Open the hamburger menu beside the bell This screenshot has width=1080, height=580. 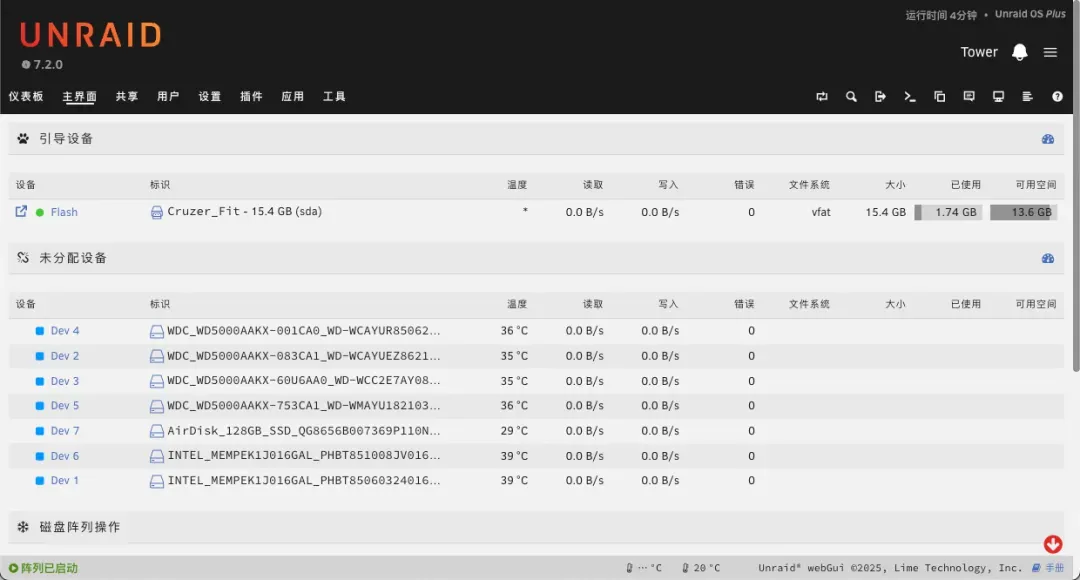(1050, 52)
